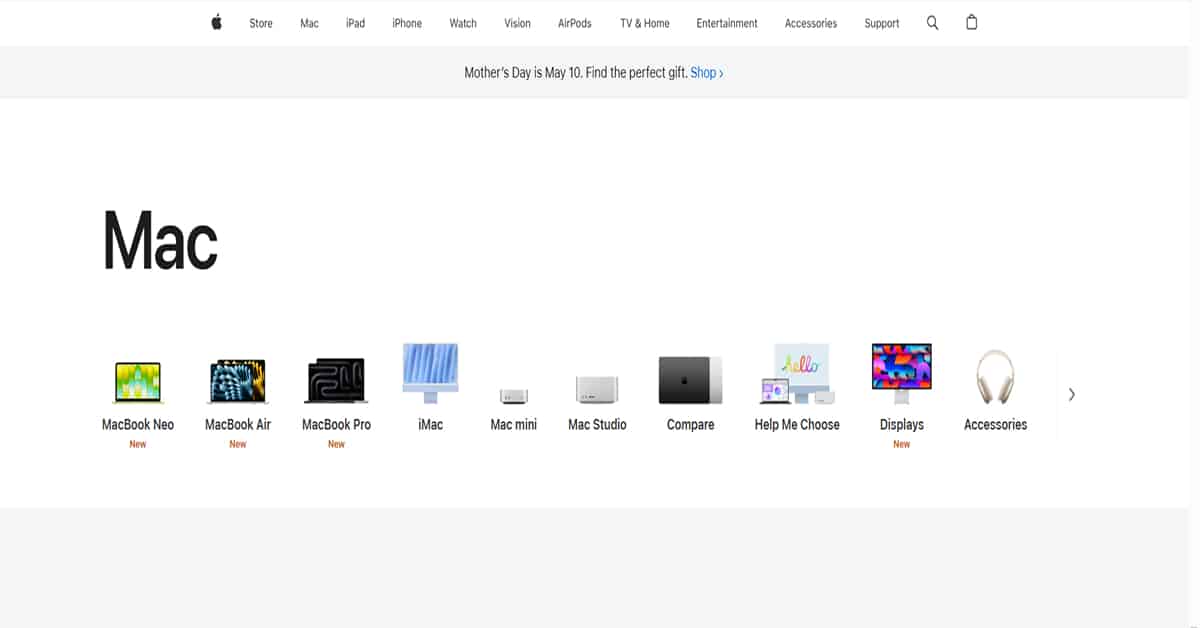Image resolution: width=1200 pixels, height=628 pixels.
Task: Click the New badge under MacBook Air
Action: [x=238, y=444]
